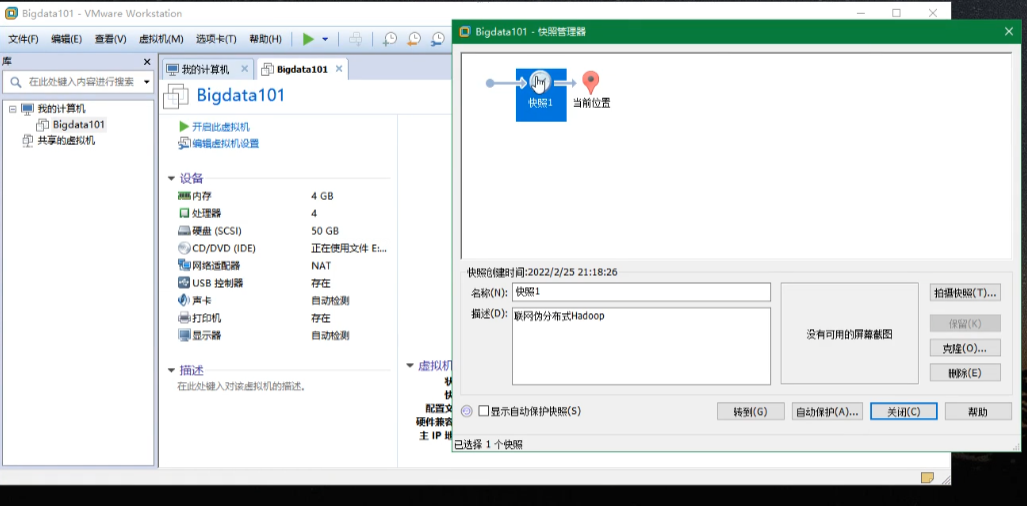Click the 自动保护(A)... button
1027x506 pixels.
coord(827,411)
